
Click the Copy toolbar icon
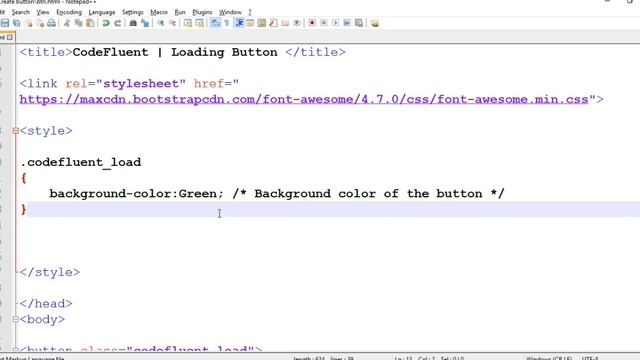coord(78,23)
